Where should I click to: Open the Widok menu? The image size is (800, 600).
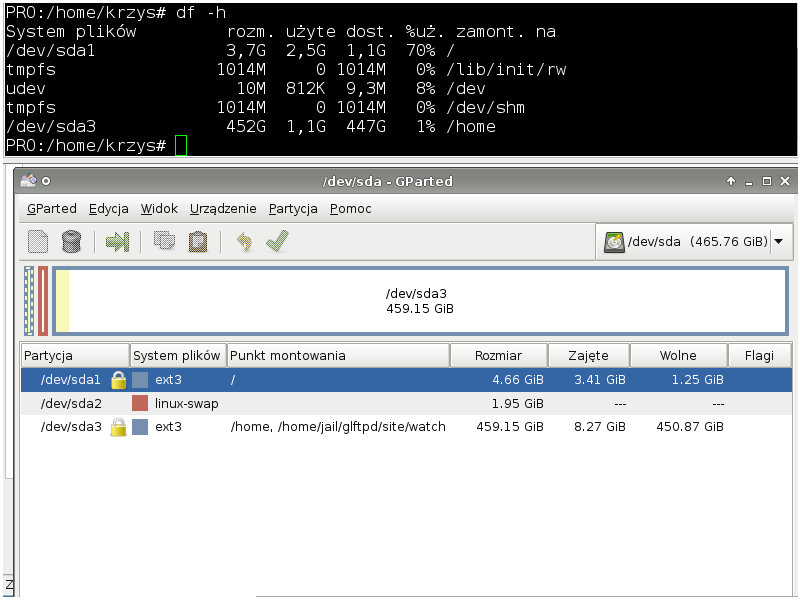point(159,209)
